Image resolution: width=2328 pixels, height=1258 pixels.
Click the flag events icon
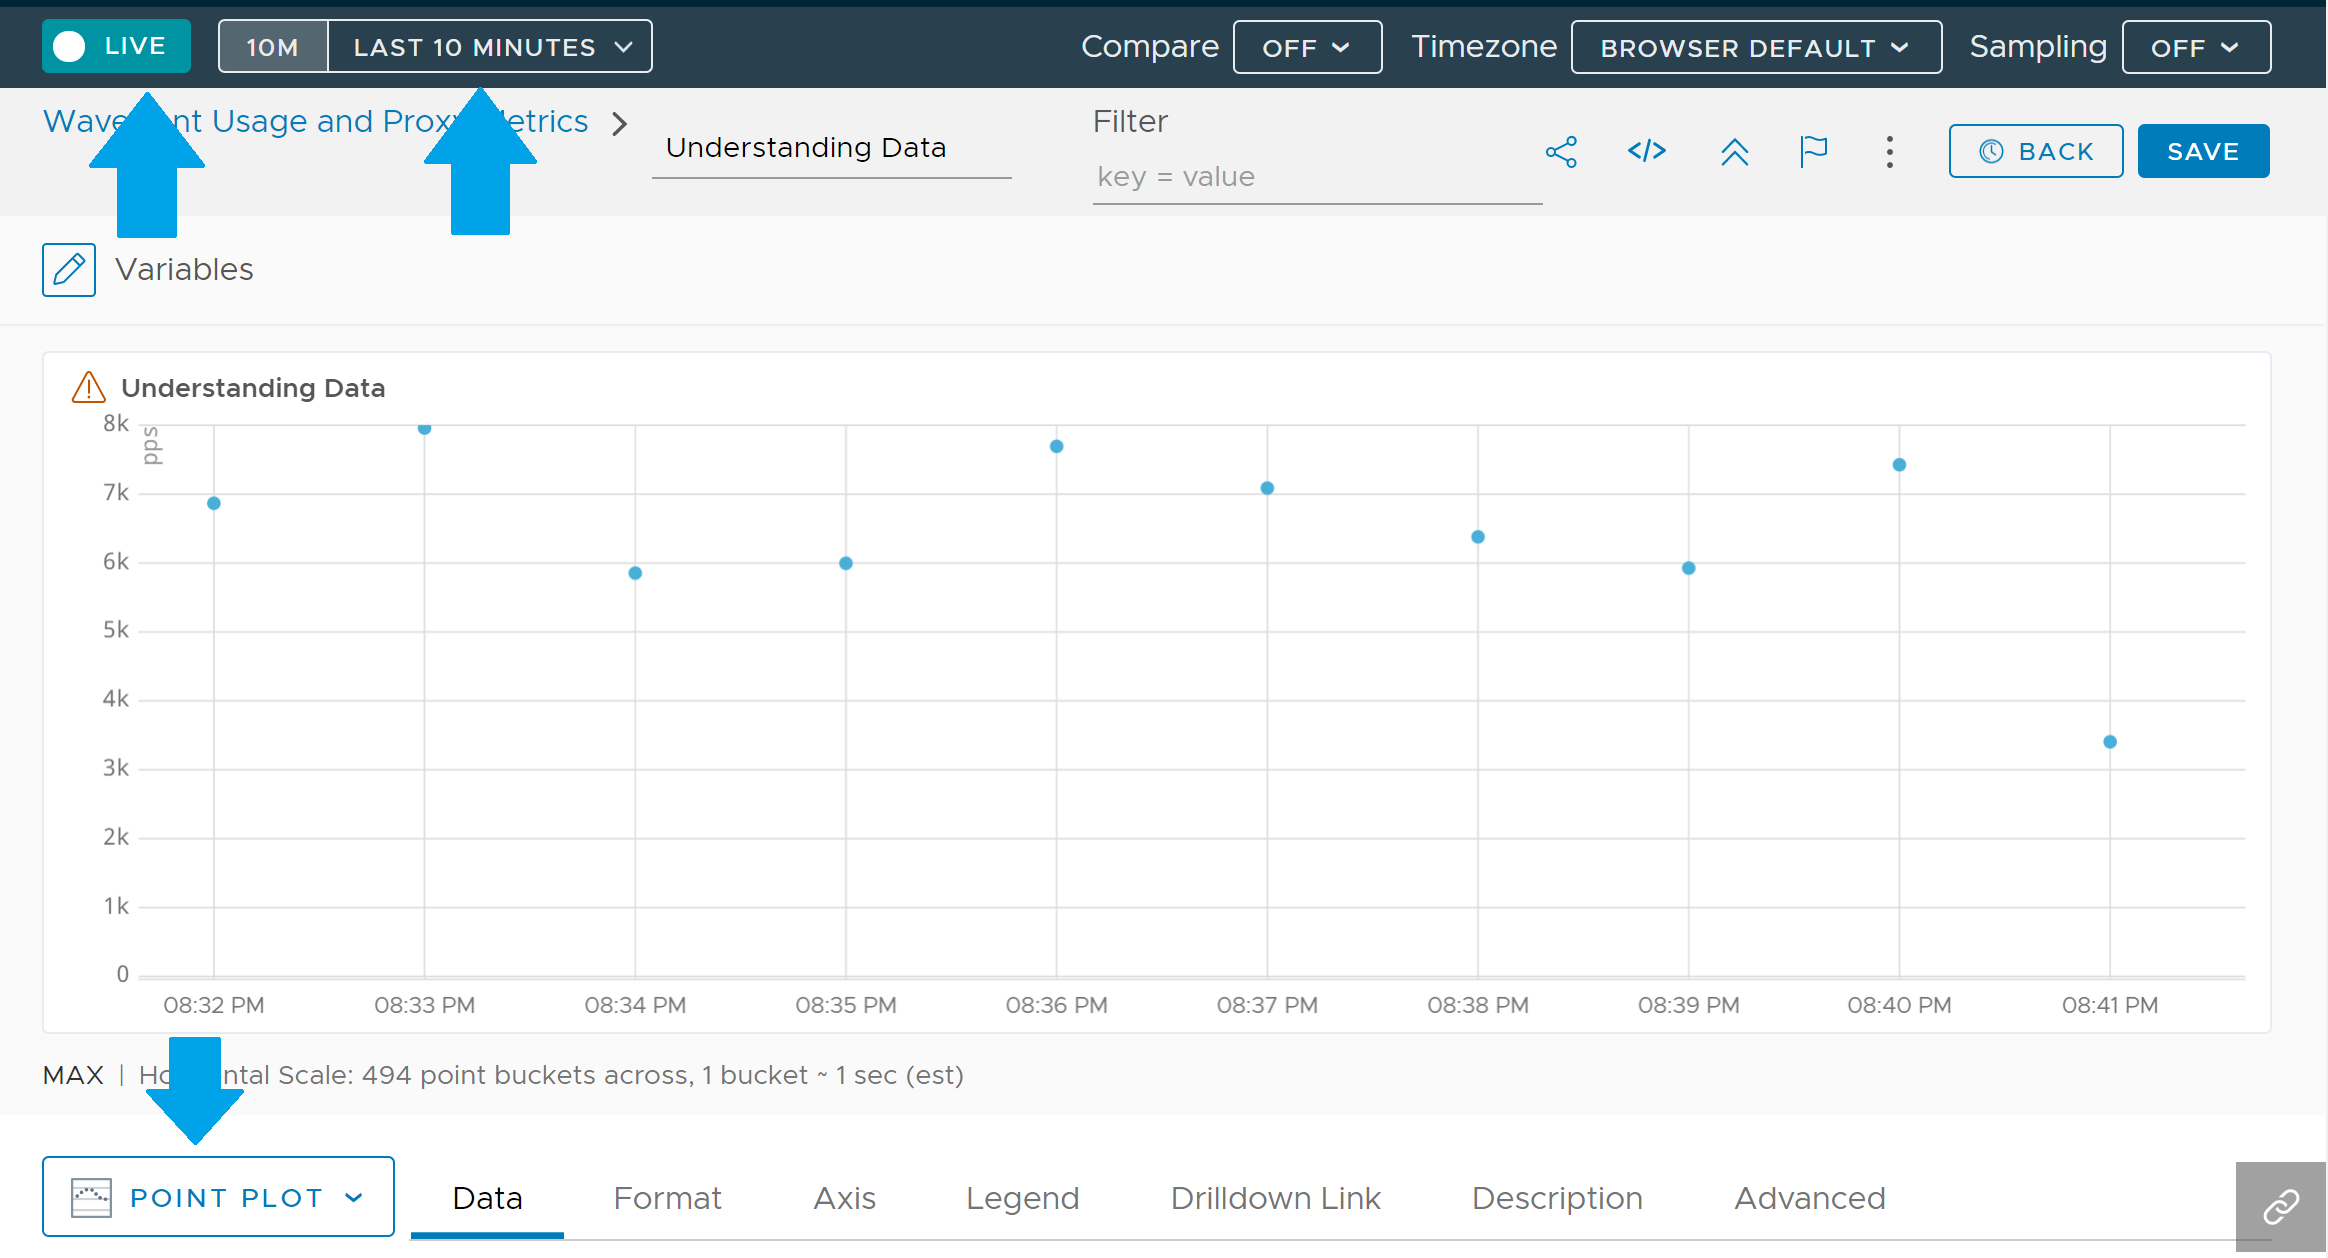pos(1813,152)
